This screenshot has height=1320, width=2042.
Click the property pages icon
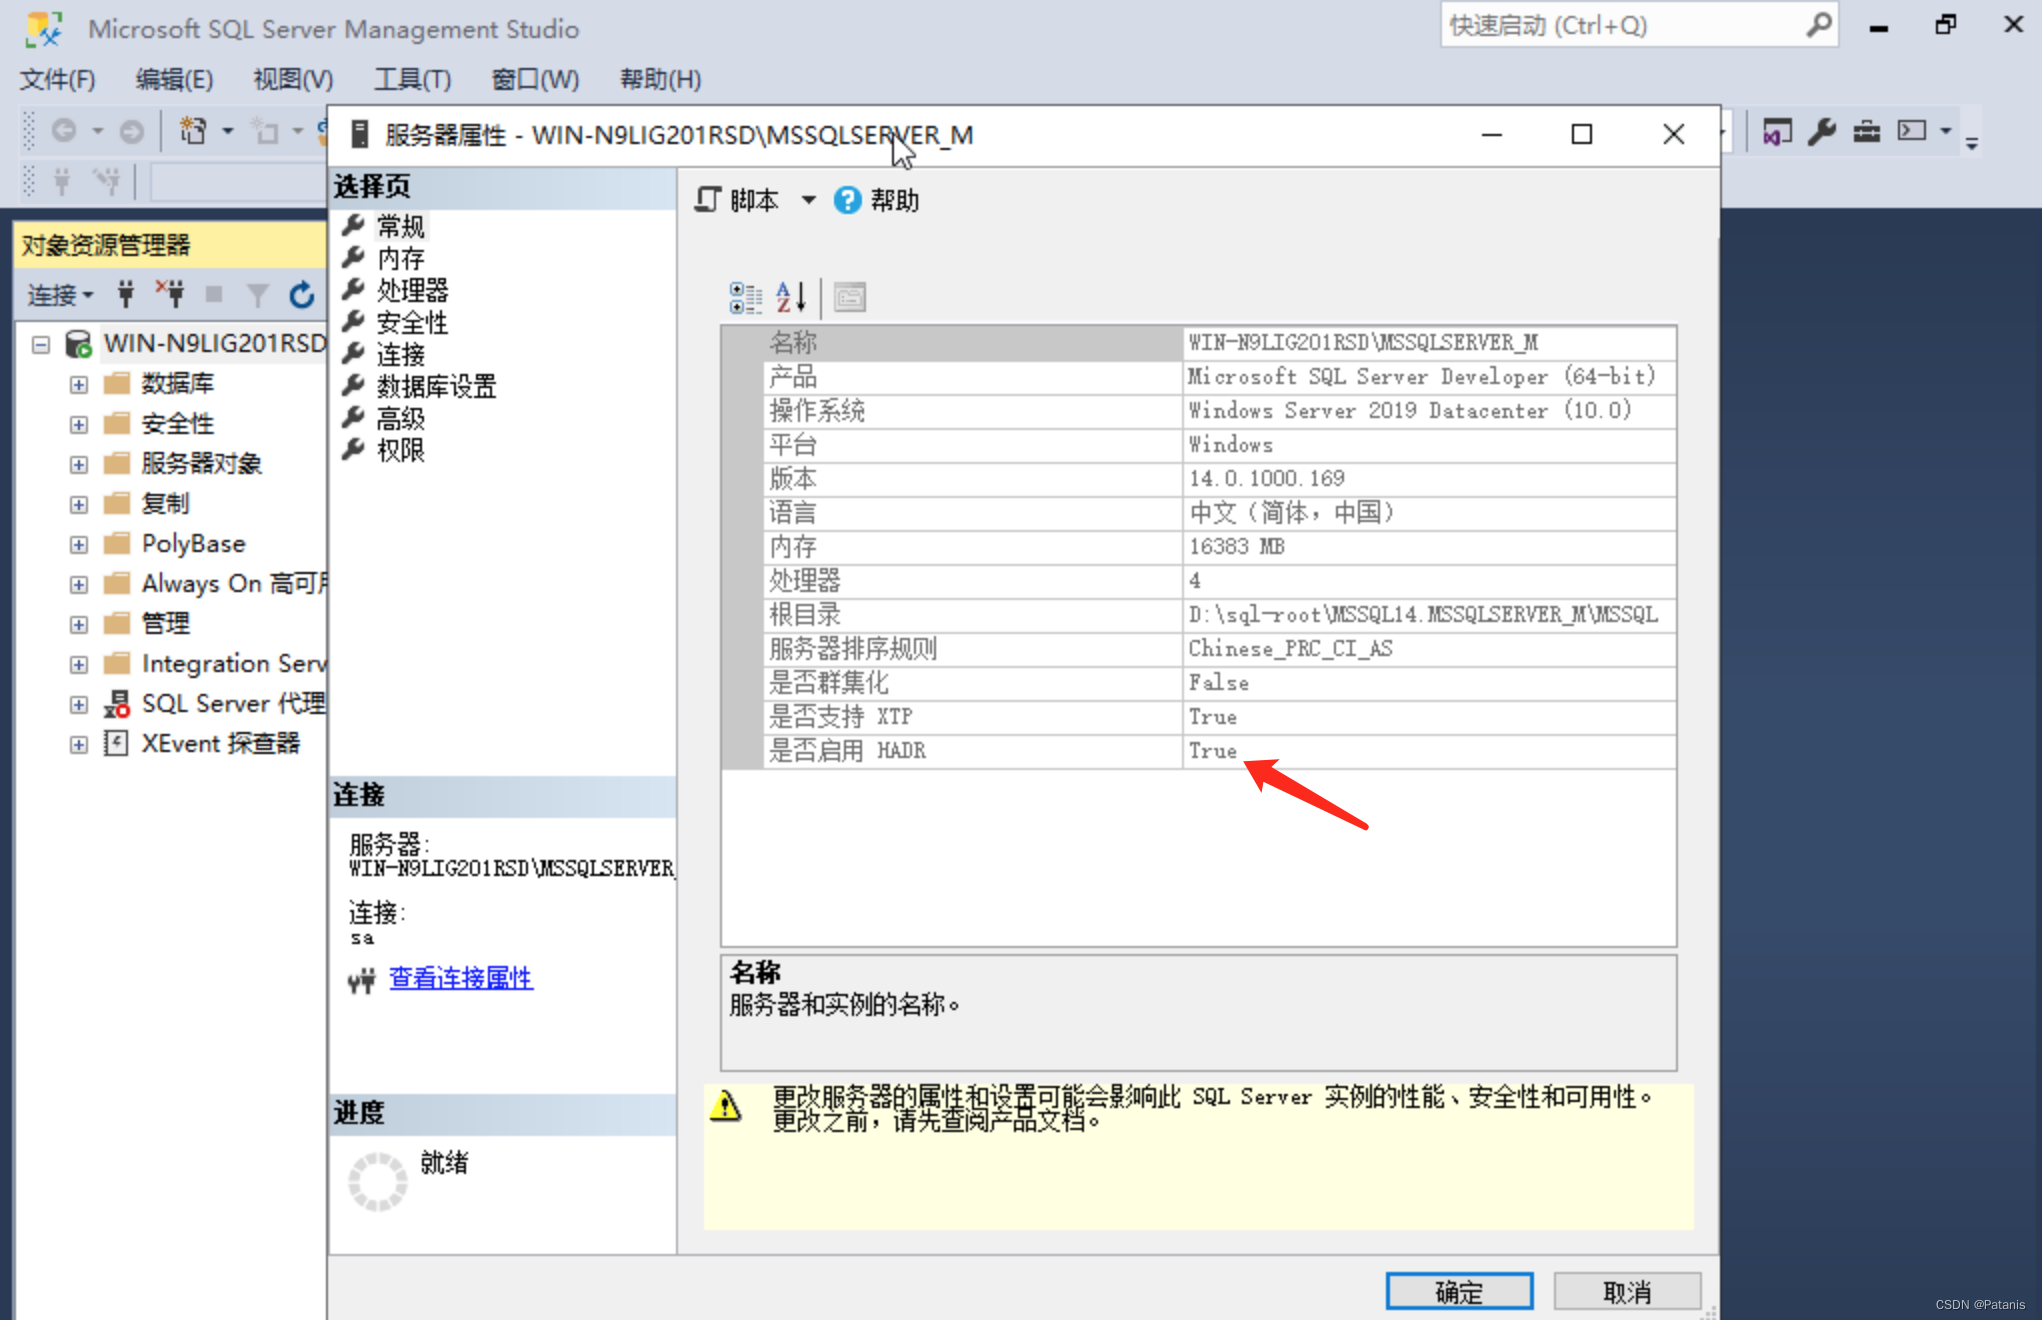[x=850, y=297]
